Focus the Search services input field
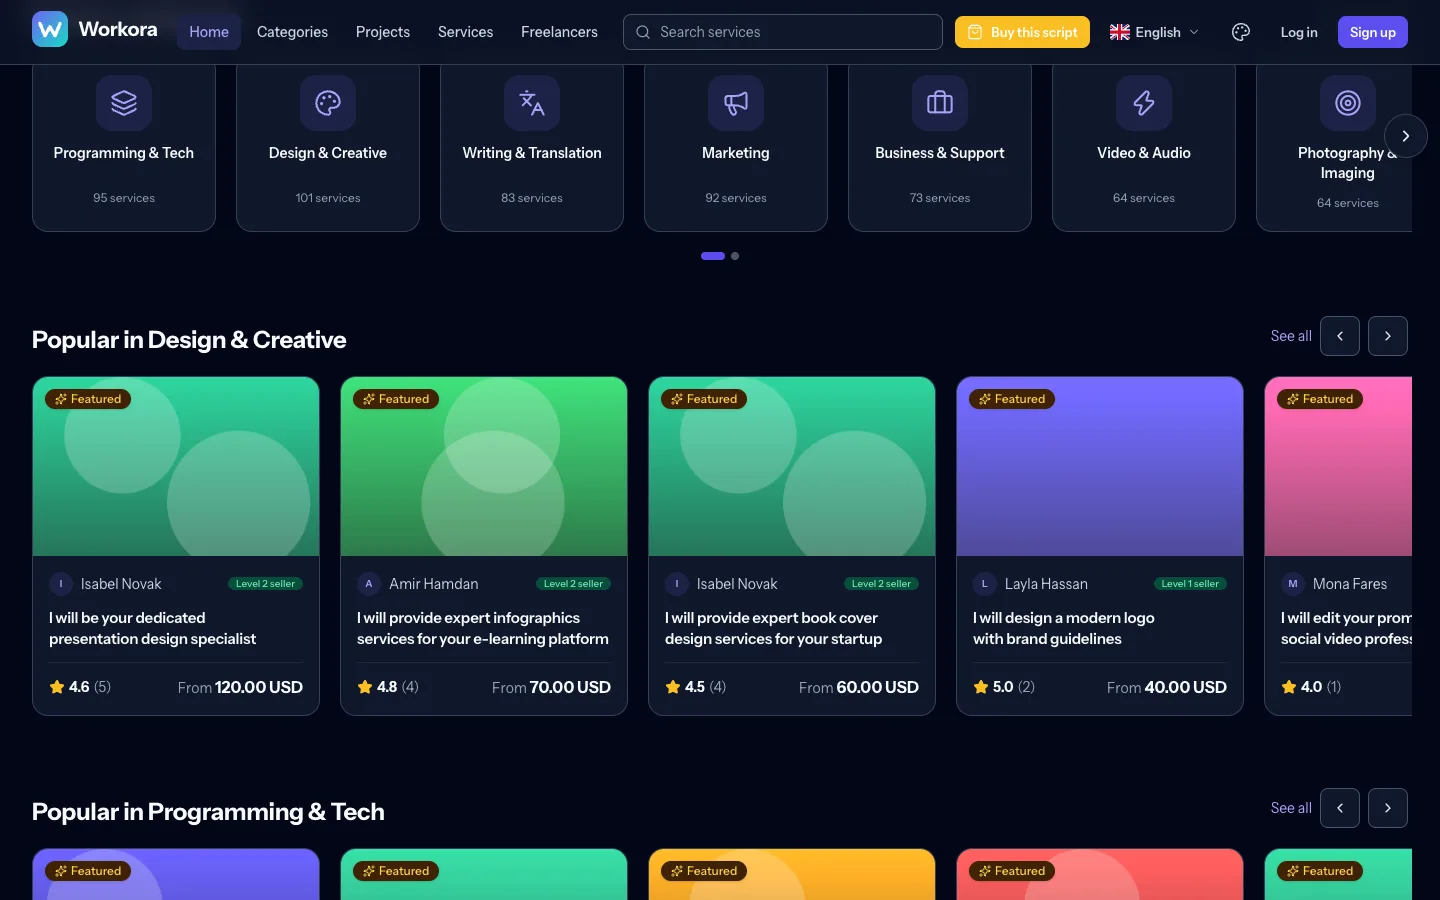Viewport: 1440px width, 900px height. (783, 32)
